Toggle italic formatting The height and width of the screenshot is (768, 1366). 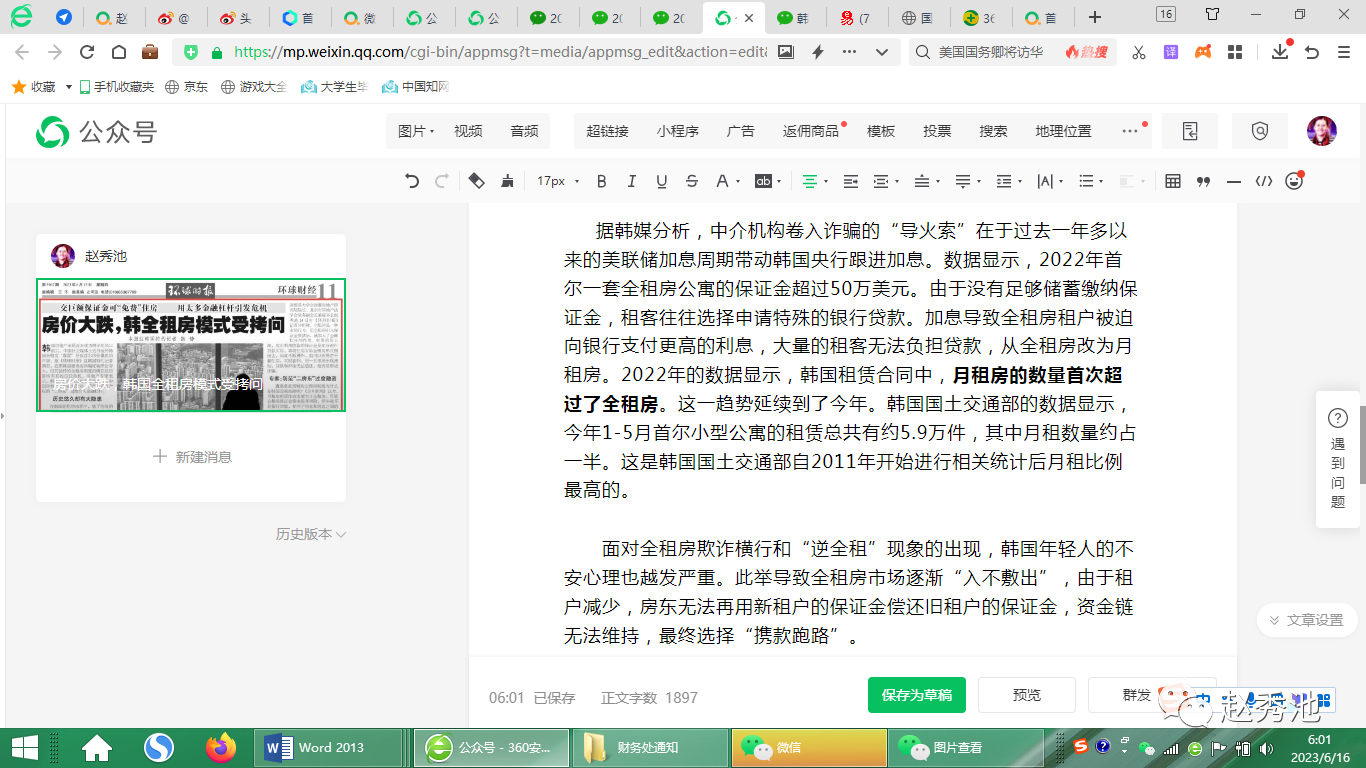[x=631, y=181]
